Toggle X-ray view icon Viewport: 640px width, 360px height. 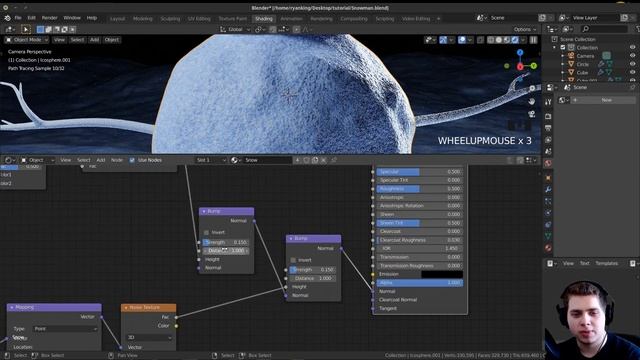pos(481,40)
